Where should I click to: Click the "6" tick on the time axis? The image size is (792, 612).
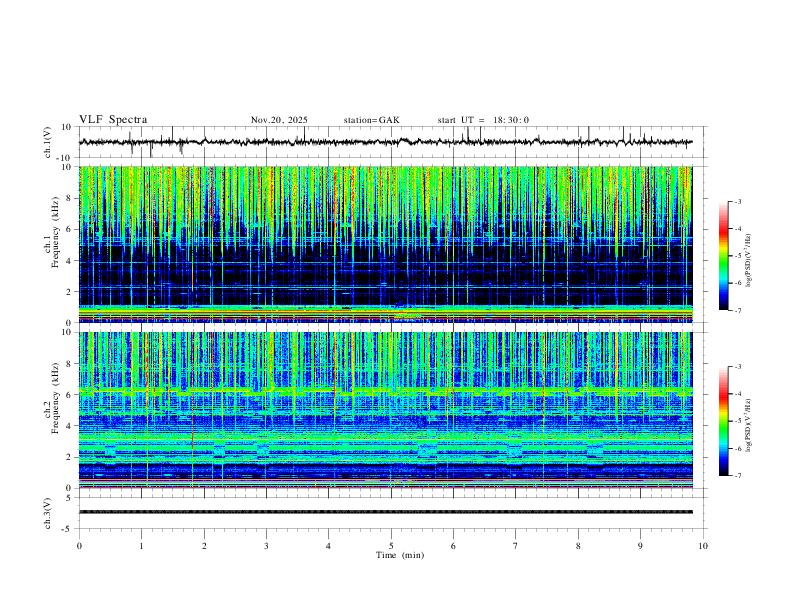pos(453,546)
